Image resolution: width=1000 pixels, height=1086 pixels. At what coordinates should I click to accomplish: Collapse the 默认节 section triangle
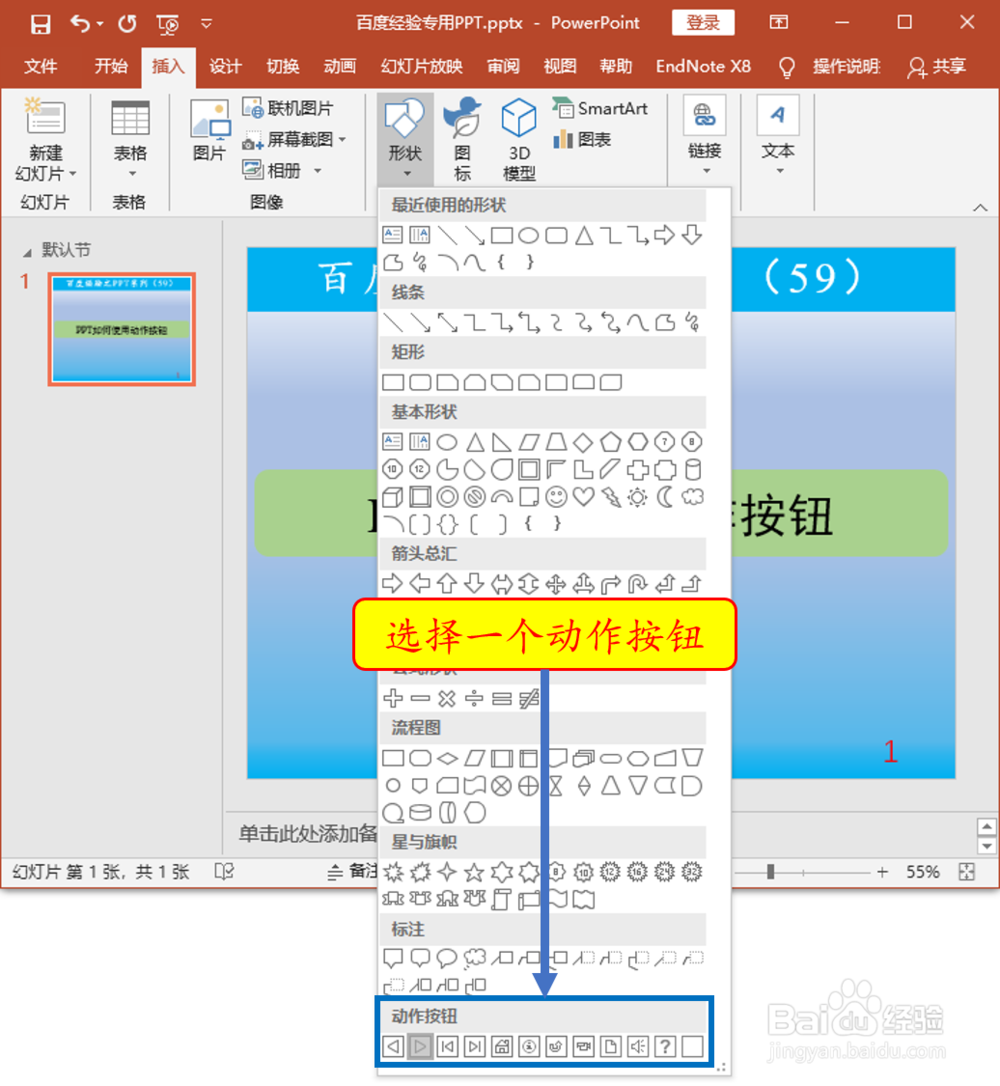click(27, 252)
